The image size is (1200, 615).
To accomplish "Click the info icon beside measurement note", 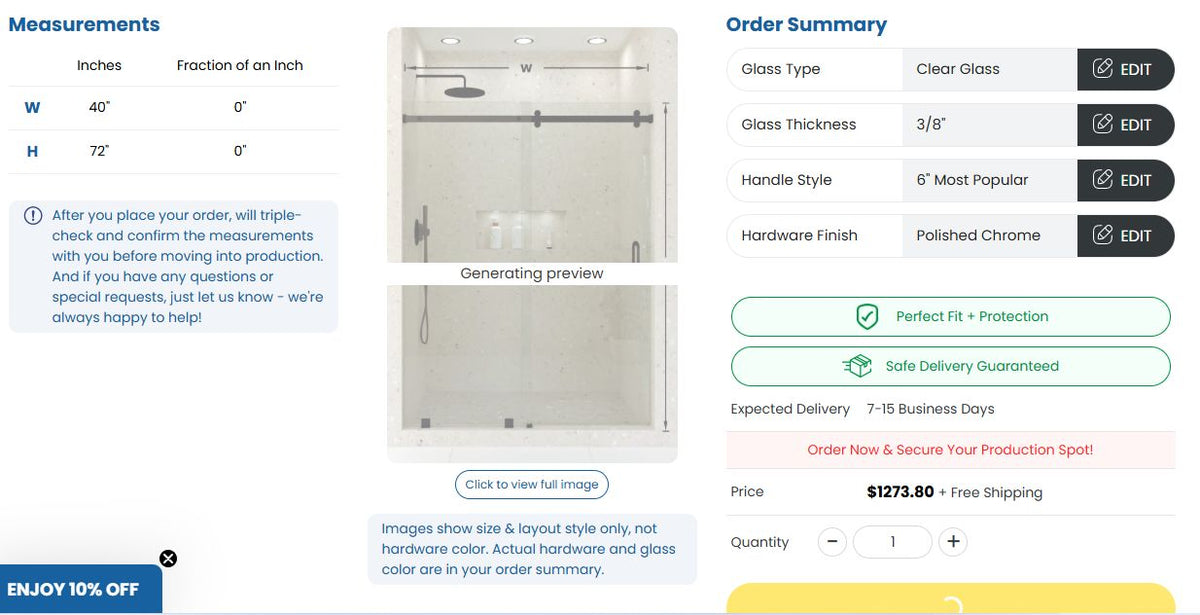I will click(33, 216).
